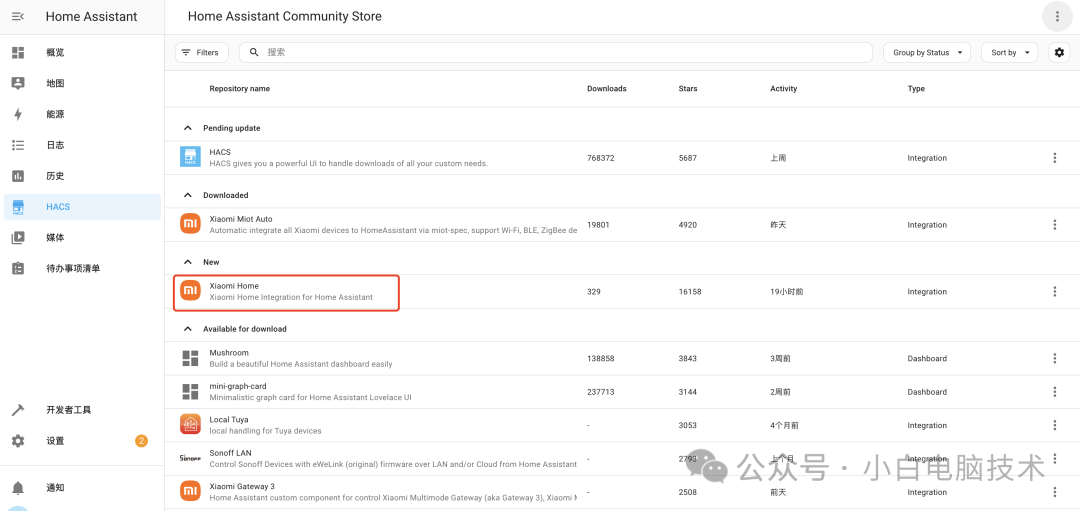This screenshot has width=1080, height=511.
Task: Sort by Repository name column
Action: pyautogui.click(x=240, y=89)
